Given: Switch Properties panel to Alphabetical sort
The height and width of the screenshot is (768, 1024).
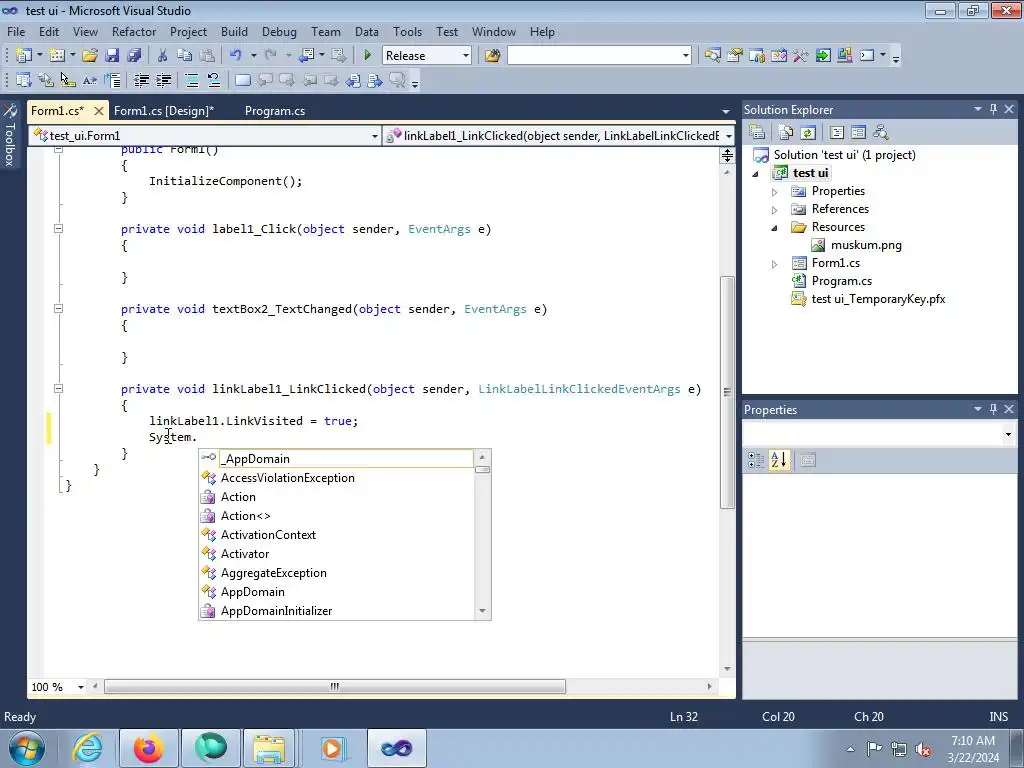Looking at the screenshot, I should tap(779, 460).
